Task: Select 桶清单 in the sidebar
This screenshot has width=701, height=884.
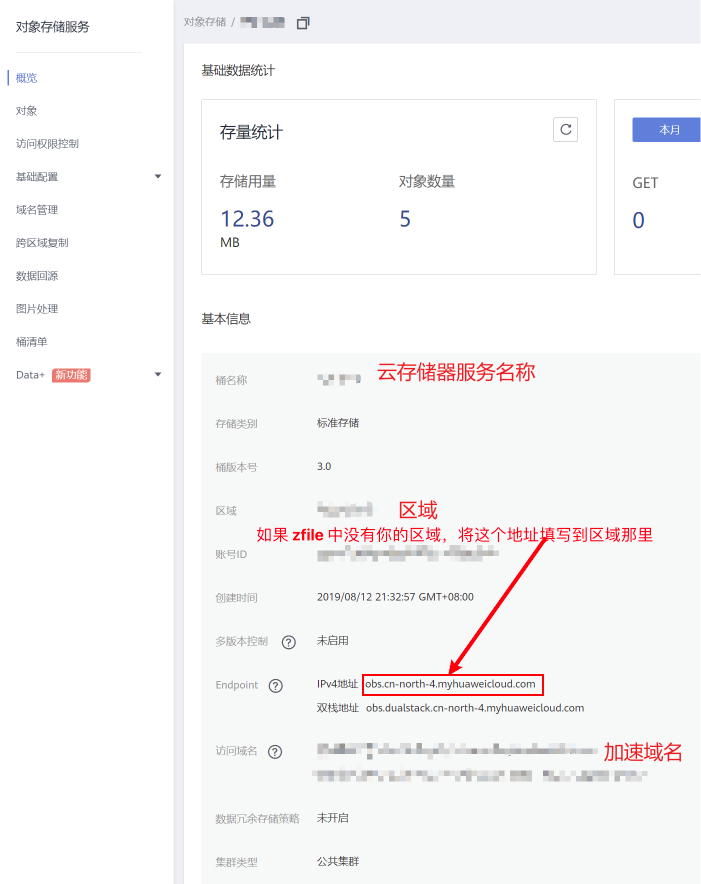Action: pos(32,342)
